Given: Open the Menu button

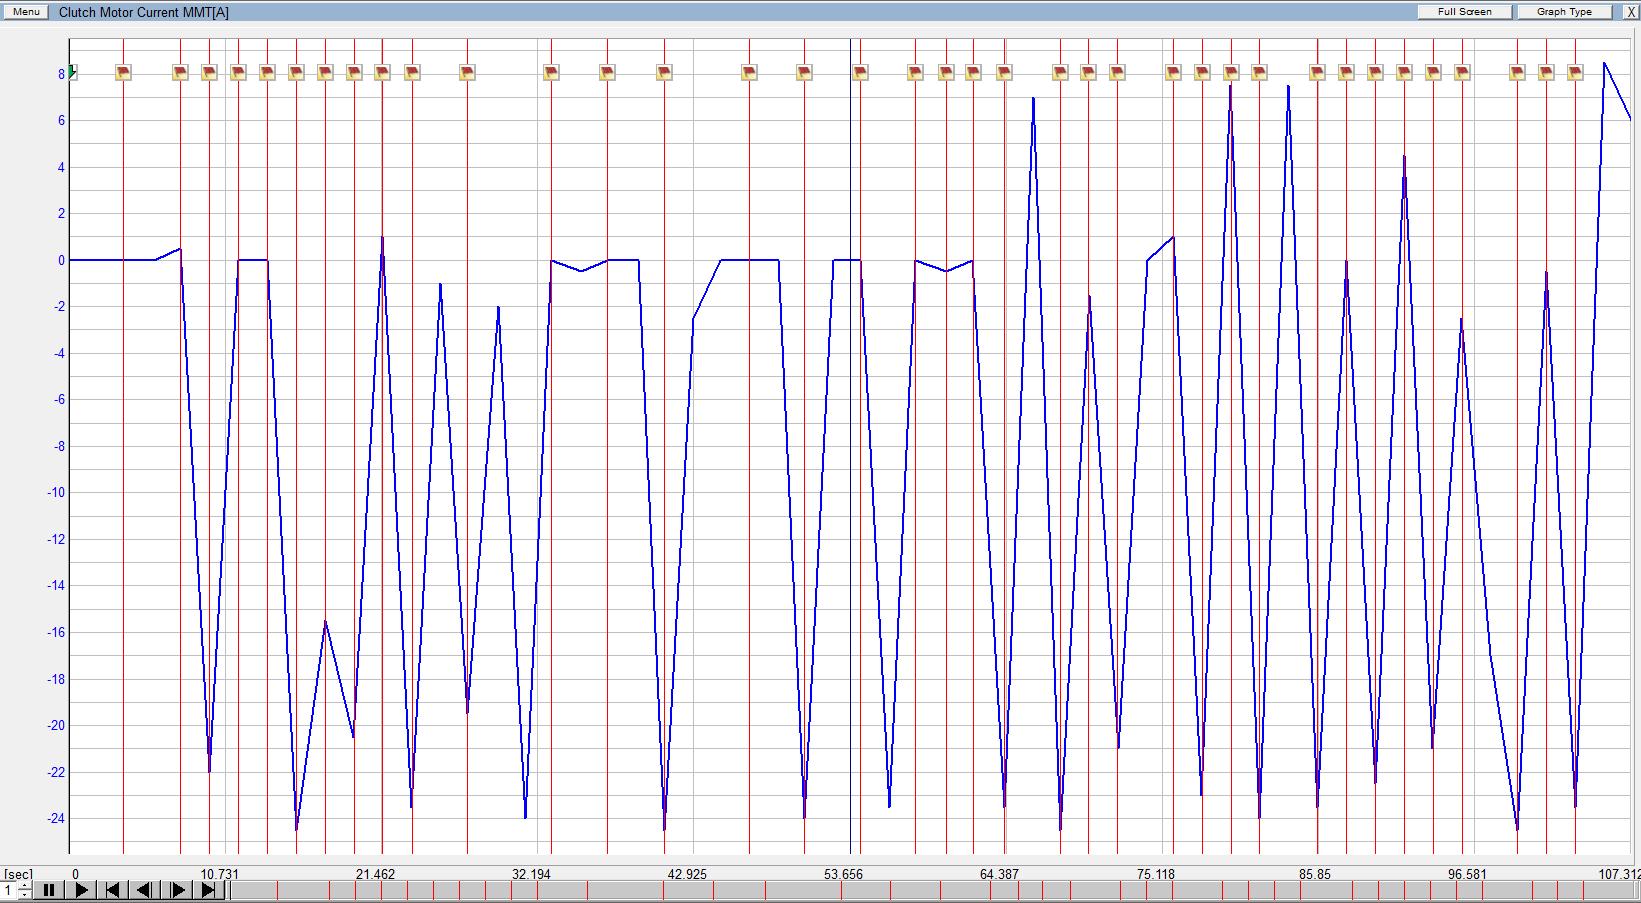Looking at the screenshot, I should point(26,12).
